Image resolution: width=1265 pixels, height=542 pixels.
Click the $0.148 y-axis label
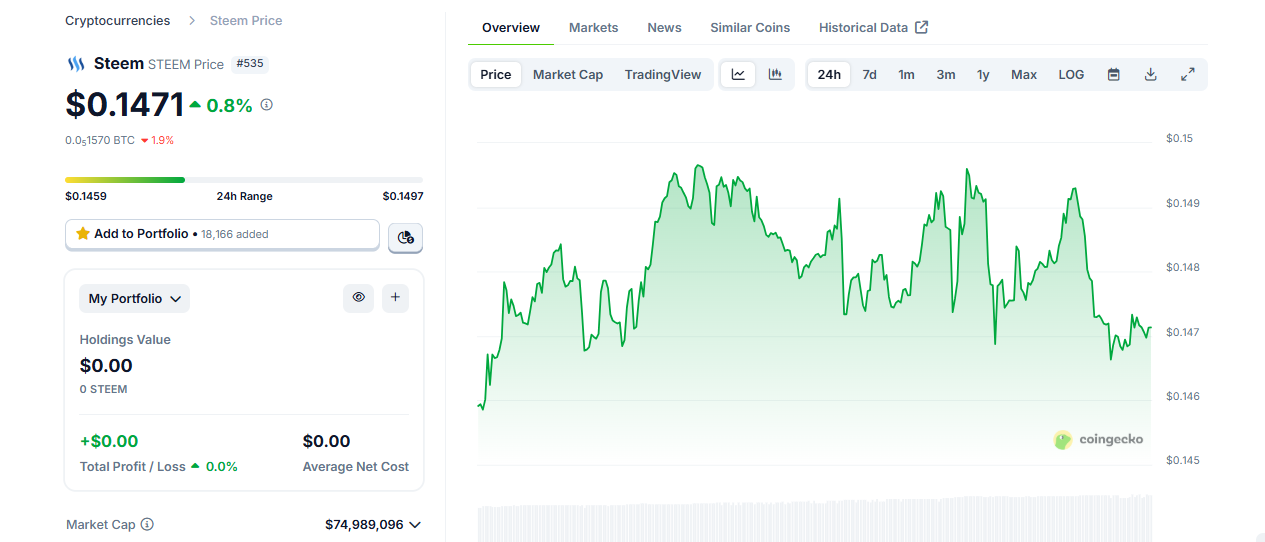point(1182,267)
